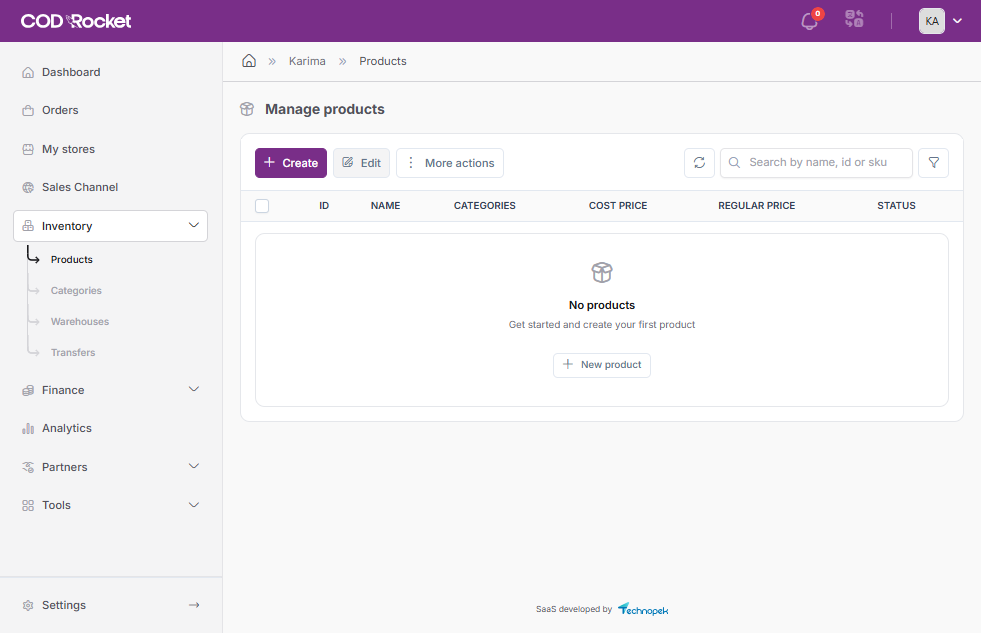Open Sales Channel from sidebar

(x=80, y=187)
